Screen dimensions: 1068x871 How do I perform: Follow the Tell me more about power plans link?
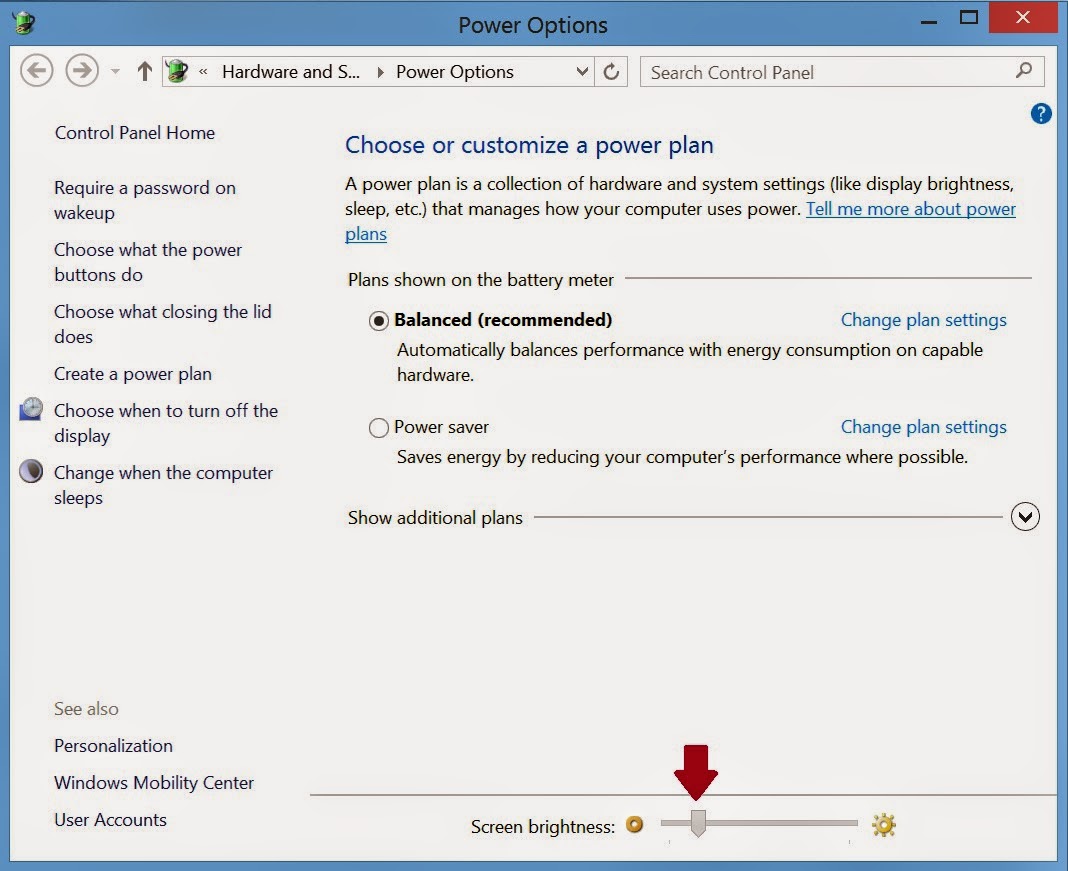tap(911, 209)
